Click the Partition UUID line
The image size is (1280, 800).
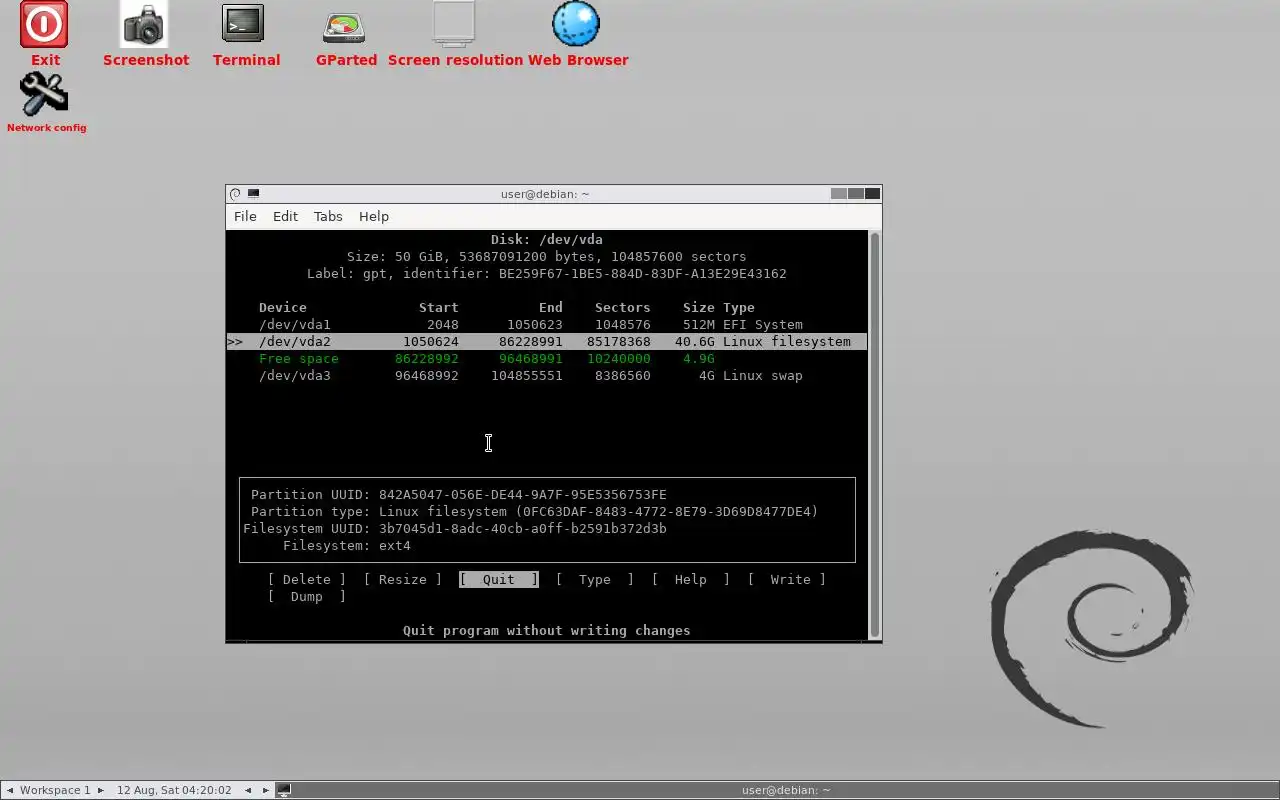[459, 495]
